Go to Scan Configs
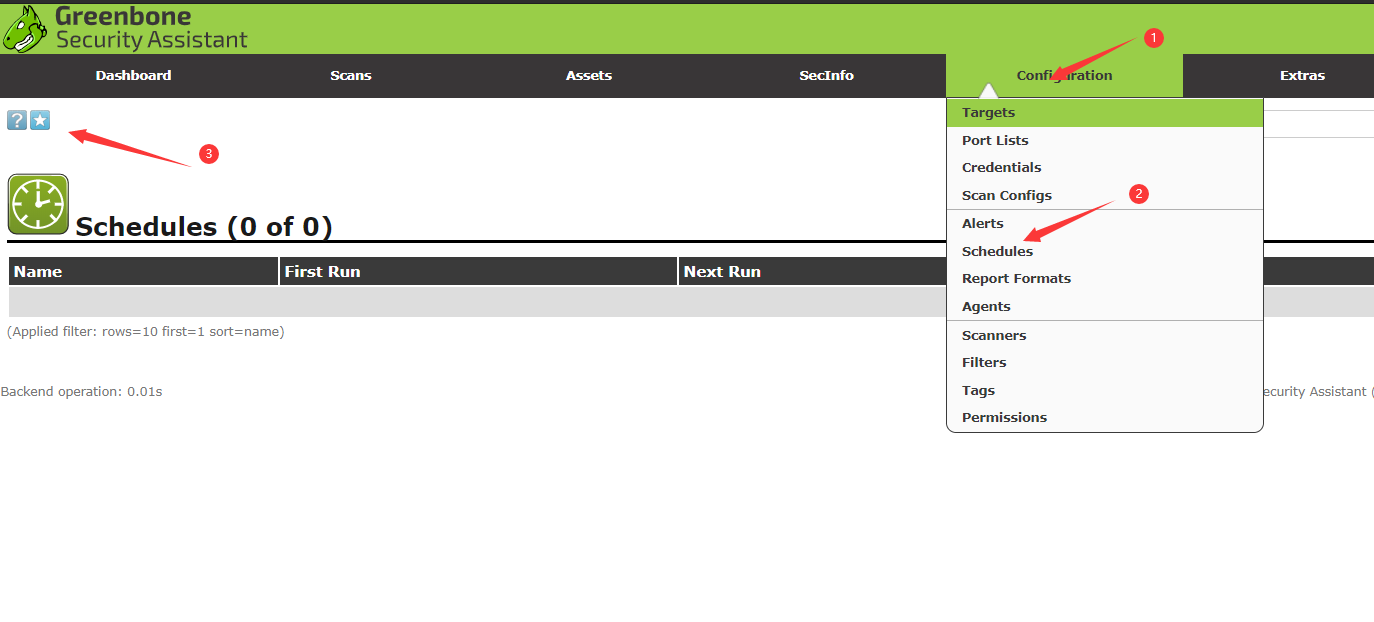Viewport: 1374px width, 622px height. 1006,196
